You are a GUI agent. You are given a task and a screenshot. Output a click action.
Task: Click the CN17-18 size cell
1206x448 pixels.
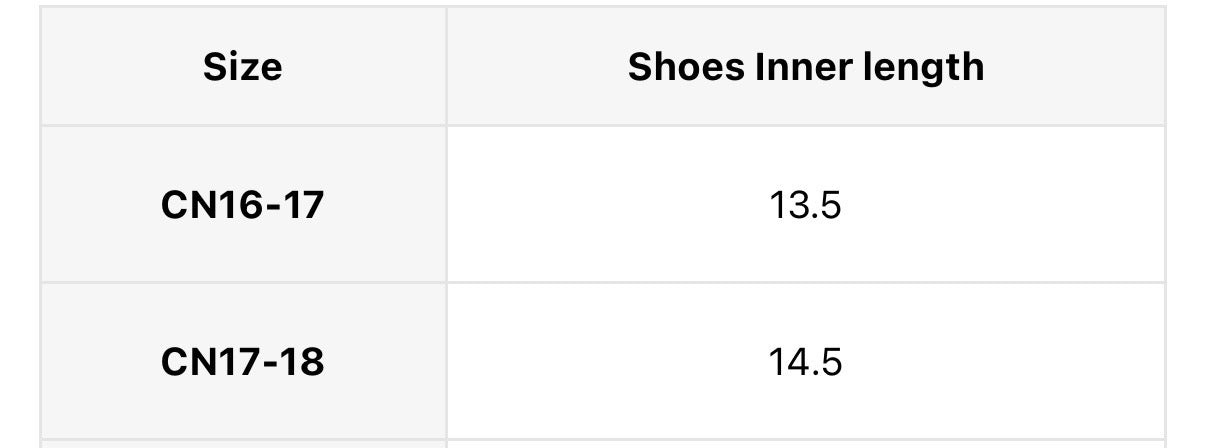click(242, 361)
